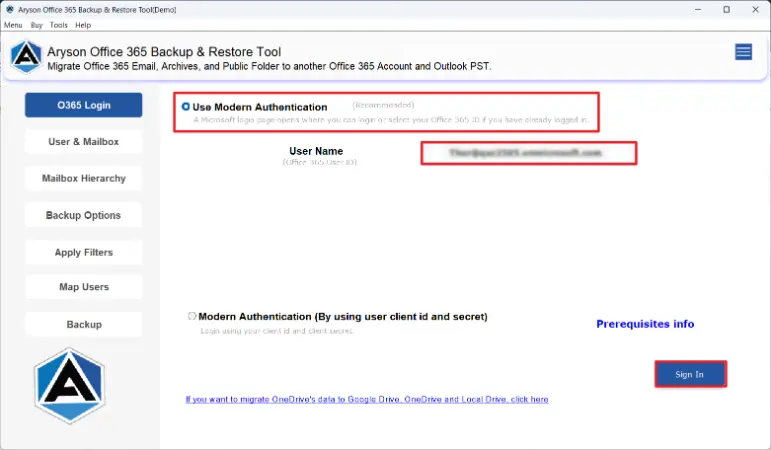Go to O365 Login step
The image size is (771, 450).
84,105
